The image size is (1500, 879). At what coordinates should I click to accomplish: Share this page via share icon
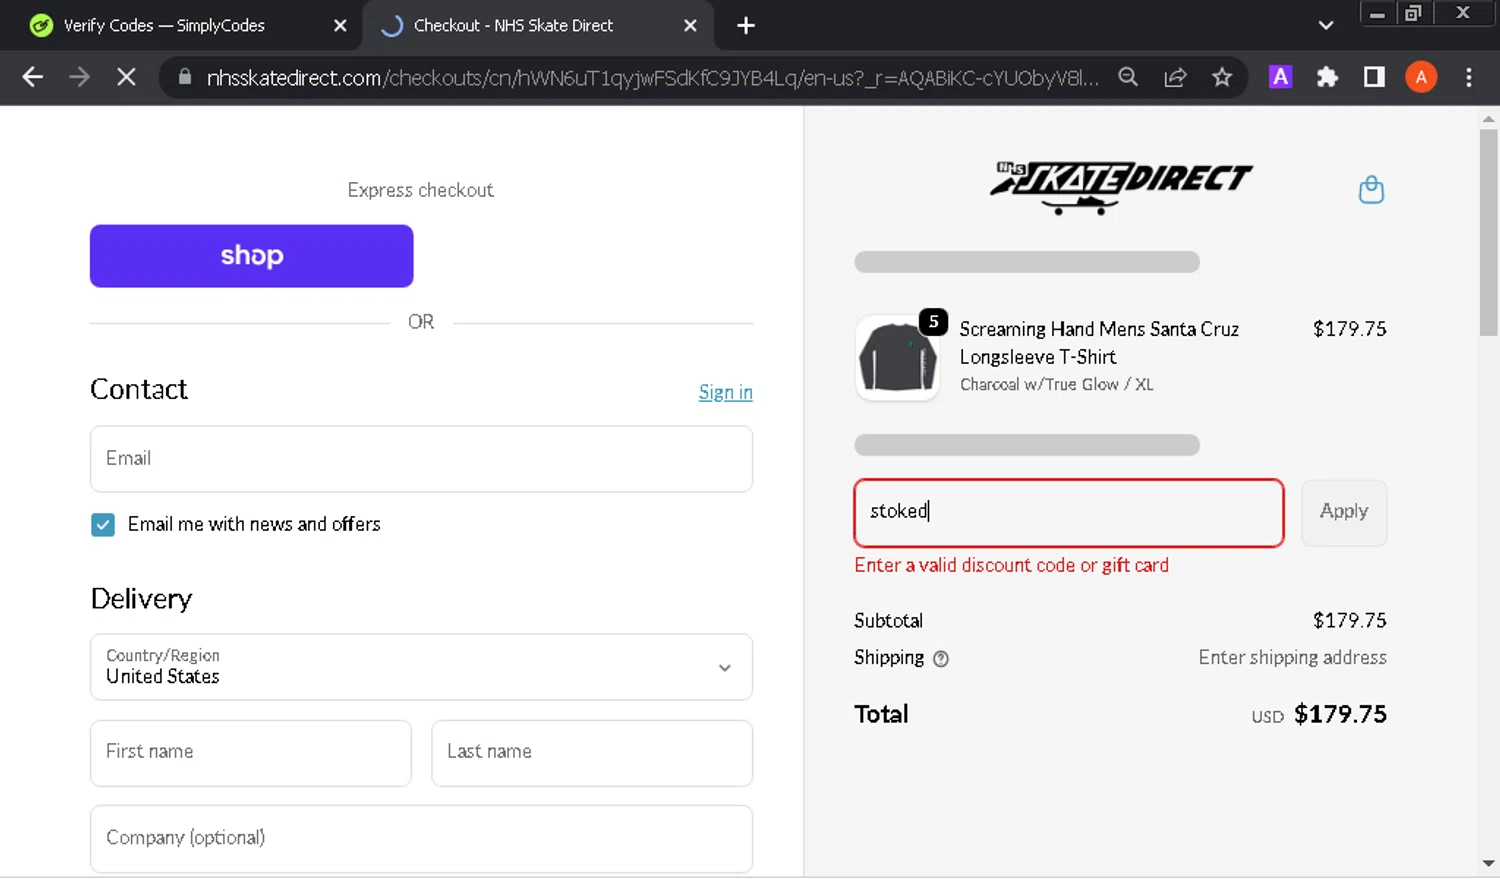point(1175,77)
